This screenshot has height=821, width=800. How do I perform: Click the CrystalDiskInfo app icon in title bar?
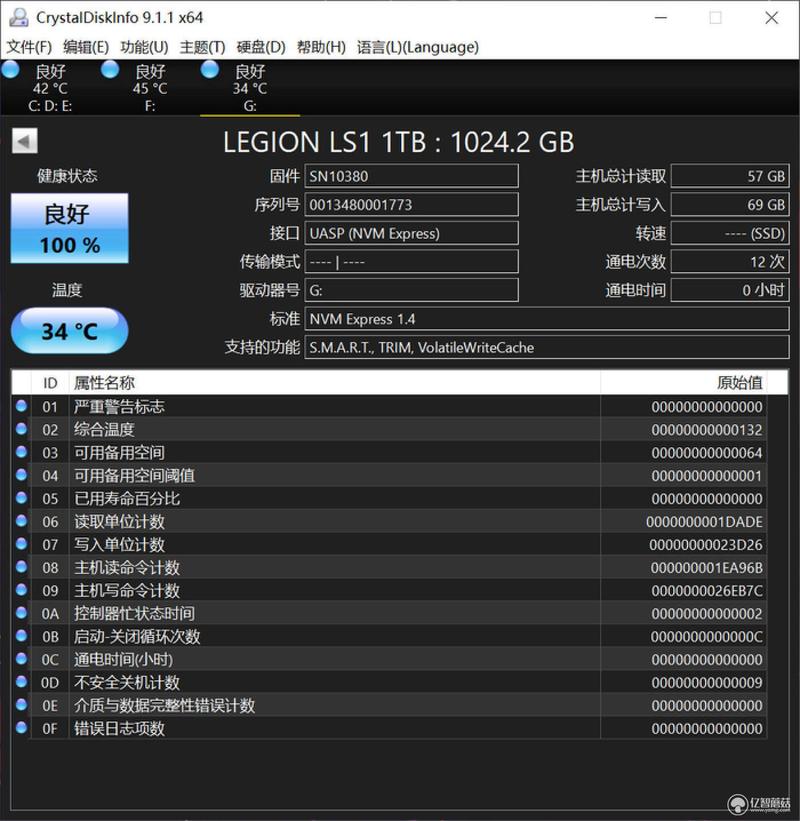(x=19, y=17)
